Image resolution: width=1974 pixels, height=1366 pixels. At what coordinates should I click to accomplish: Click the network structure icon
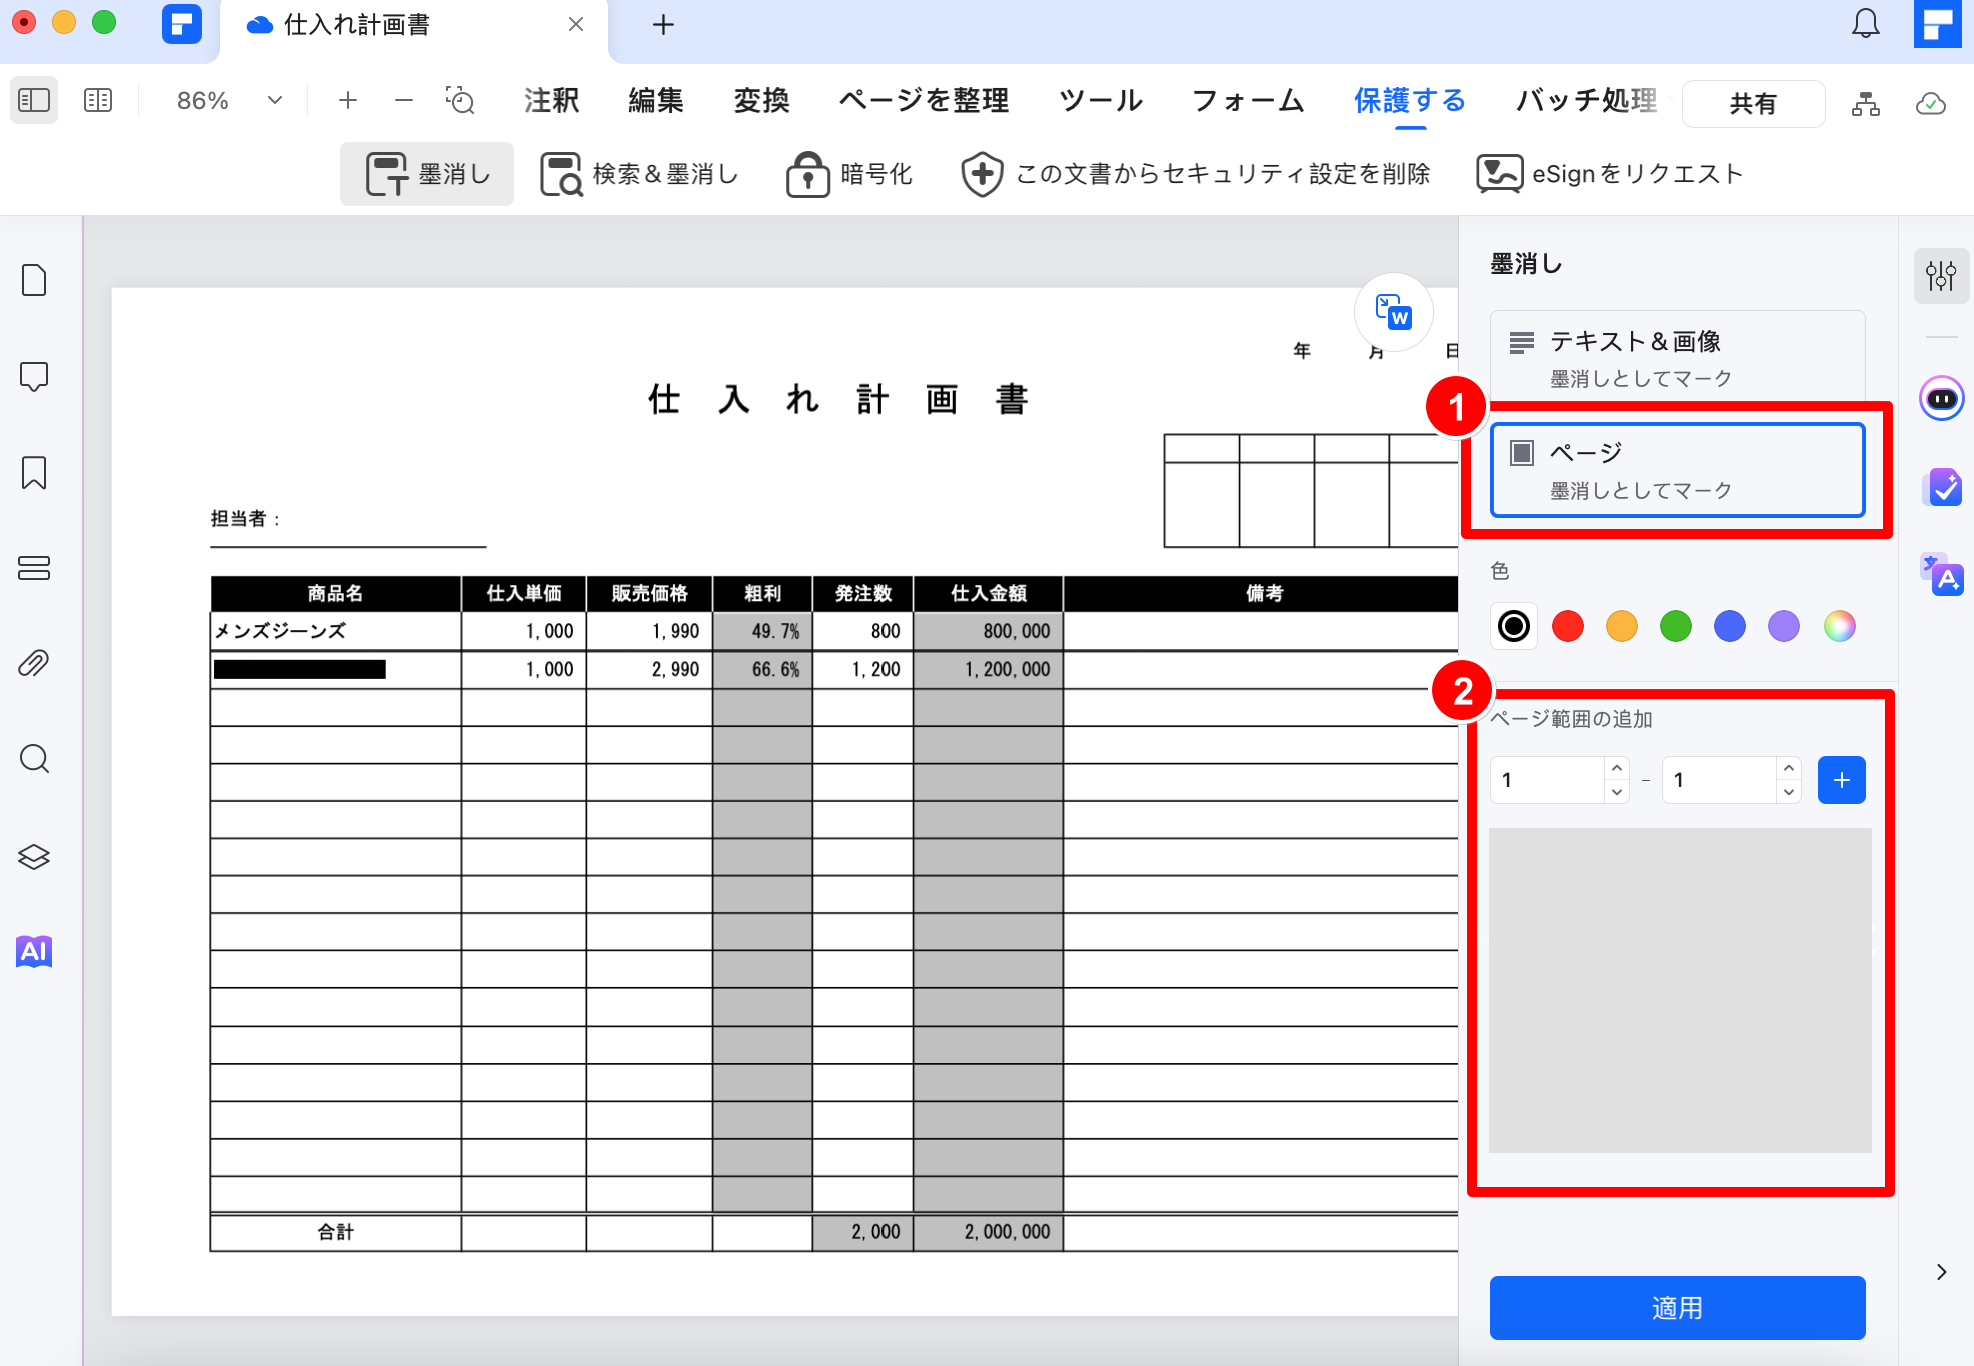[1866, 103]
